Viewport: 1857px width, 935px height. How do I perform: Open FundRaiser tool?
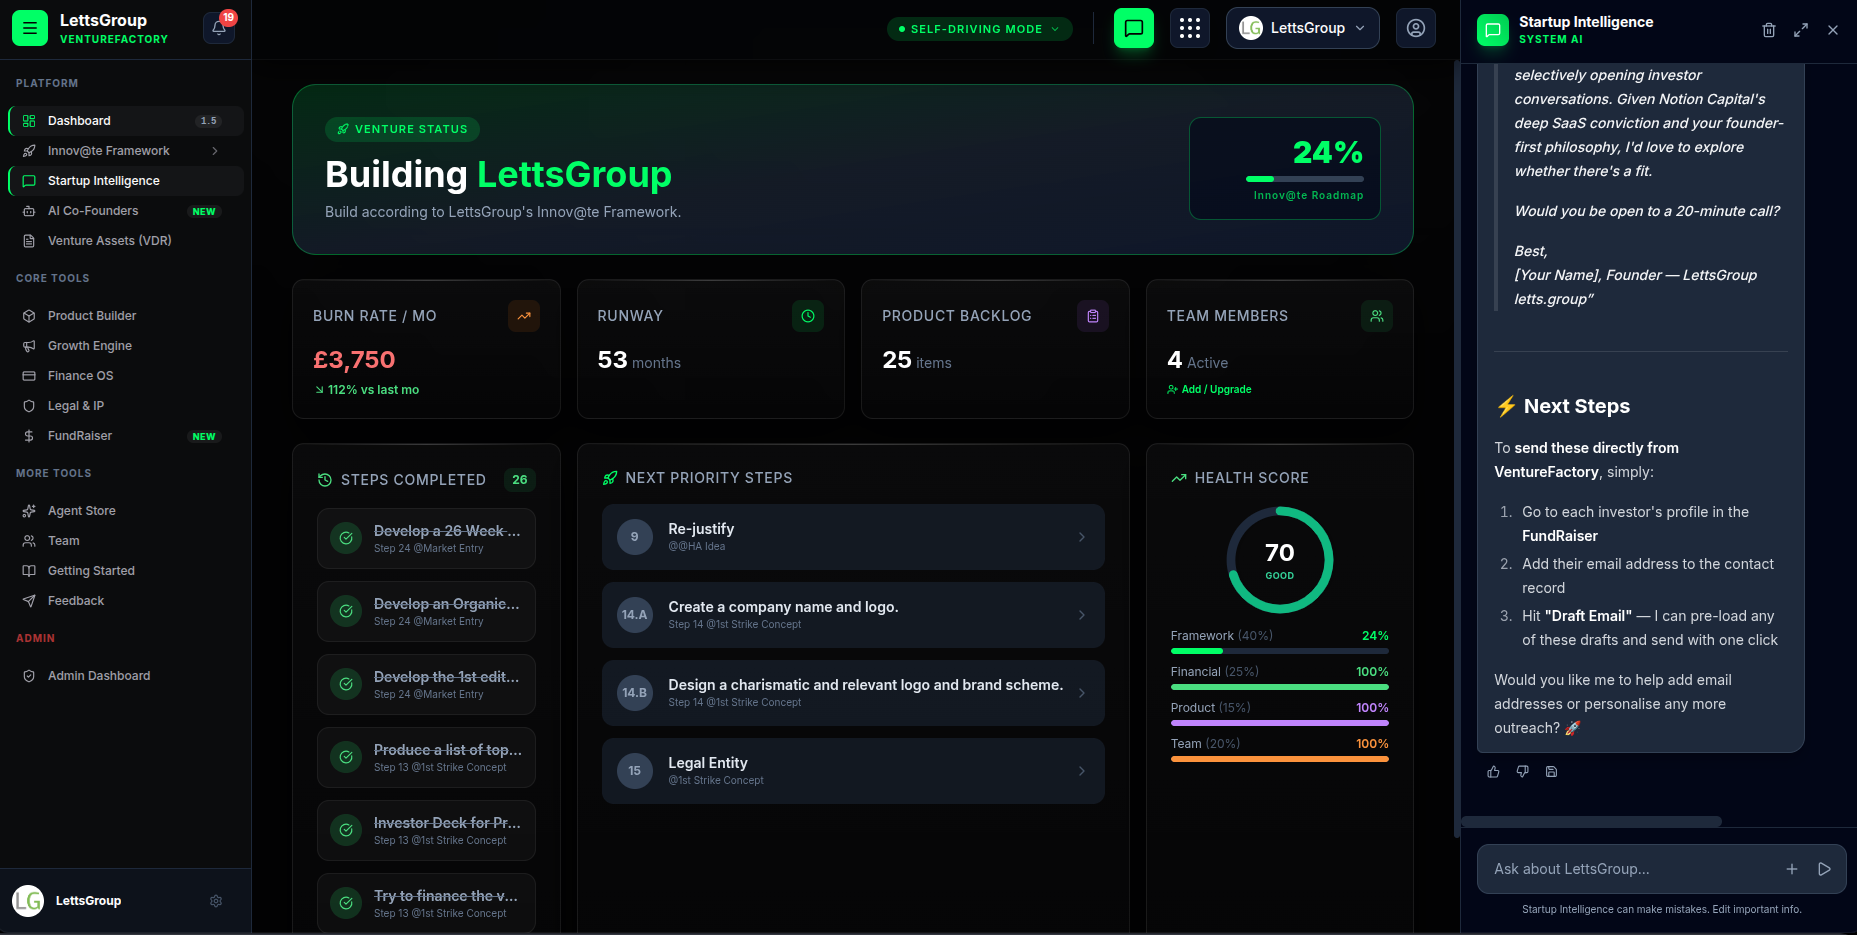pyautogui.click(x=126, y=436)
